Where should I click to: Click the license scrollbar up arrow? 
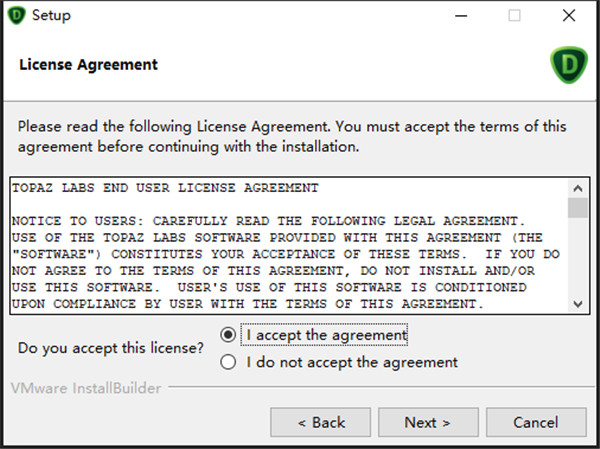[x=578, y=188]
